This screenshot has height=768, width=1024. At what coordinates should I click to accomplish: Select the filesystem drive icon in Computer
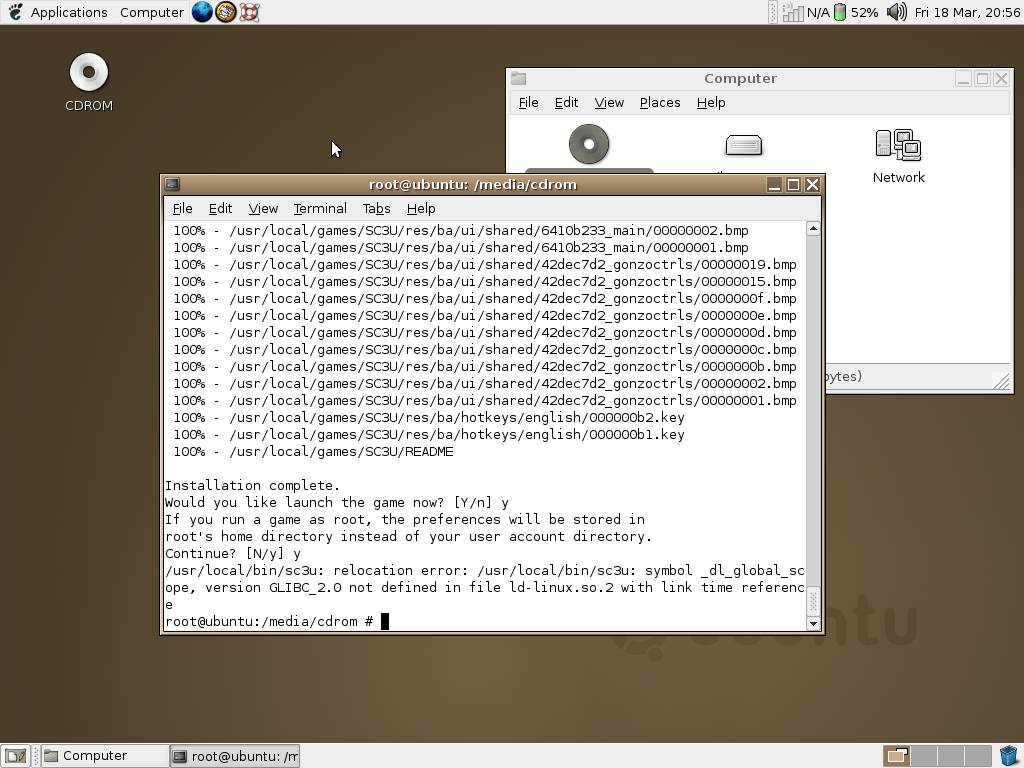(743, 146)
